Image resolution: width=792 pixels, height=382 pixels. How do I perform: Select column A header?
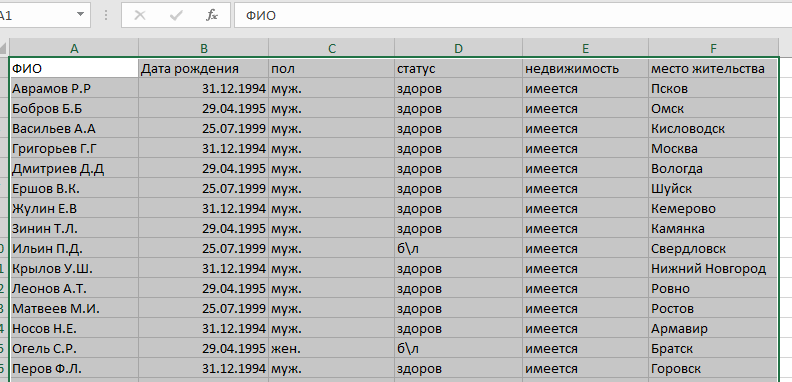click(x=74, y=49)
